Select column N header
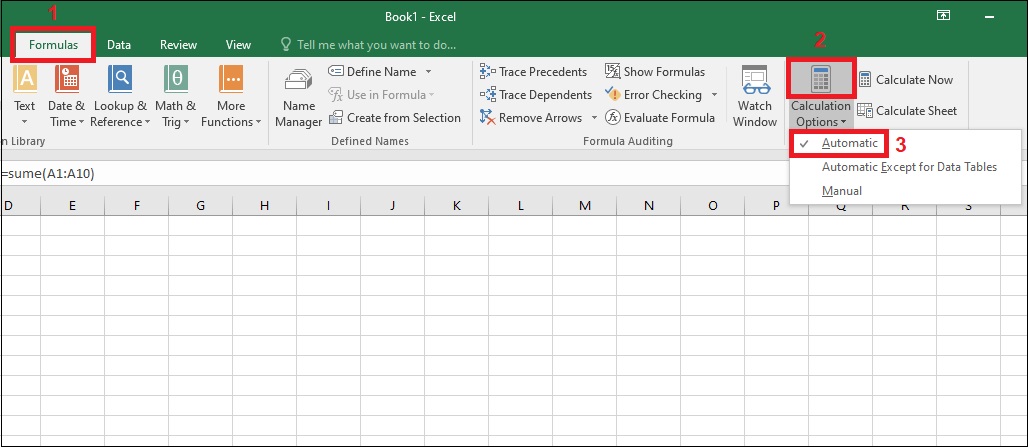 [648, 206]
